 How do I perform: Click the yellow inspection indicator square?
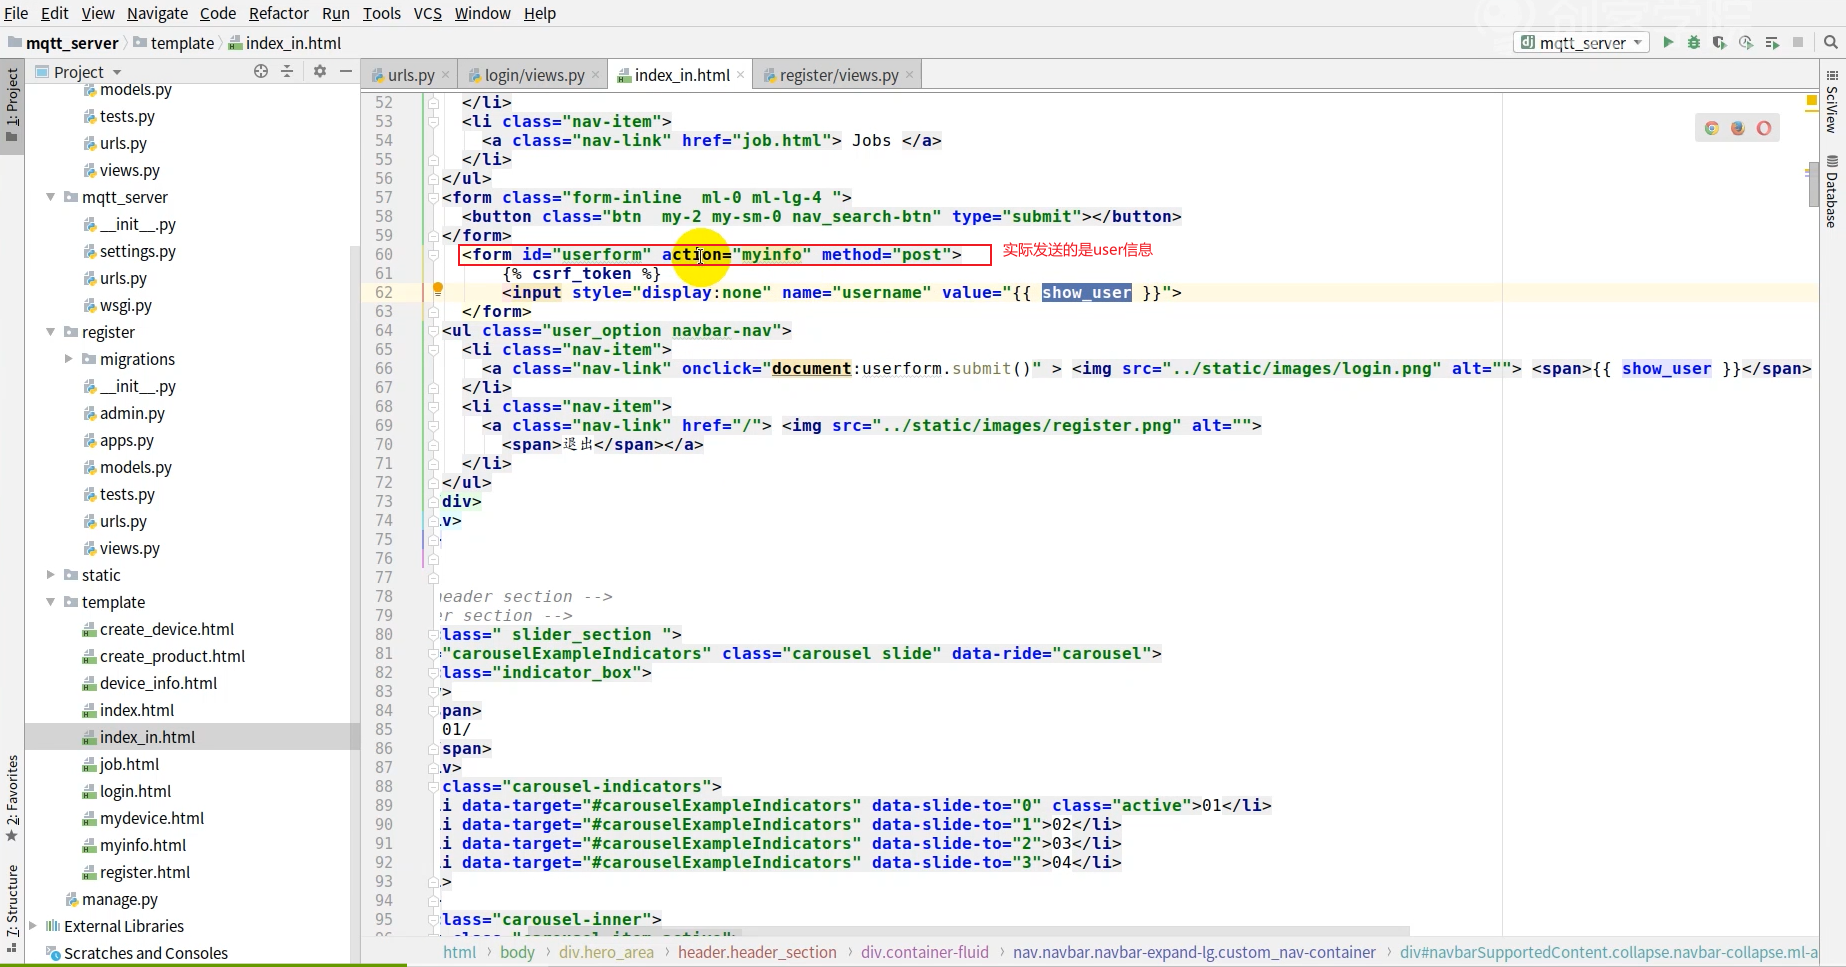coord(1811,101)
